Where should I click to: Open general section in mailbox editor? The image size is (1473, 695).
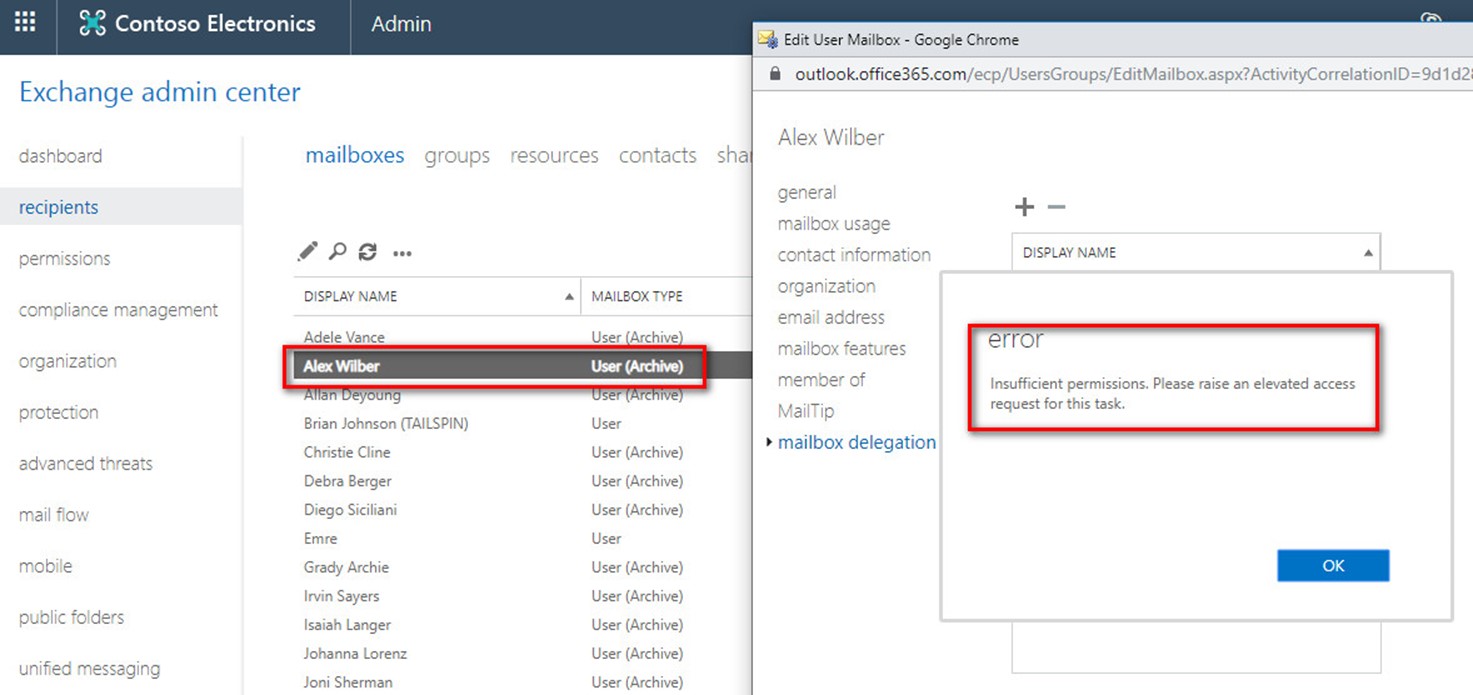coord(807,192)
